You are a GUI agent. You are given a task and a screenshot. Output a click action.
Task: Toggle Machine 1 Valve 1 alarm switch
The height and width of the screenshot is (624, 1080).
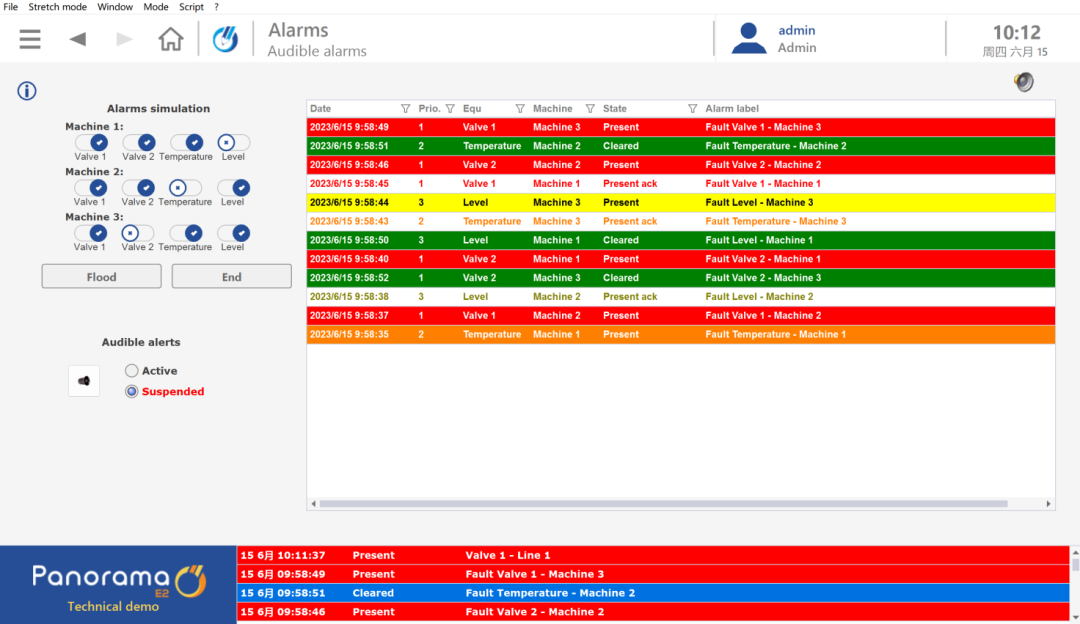pos(90,143)
